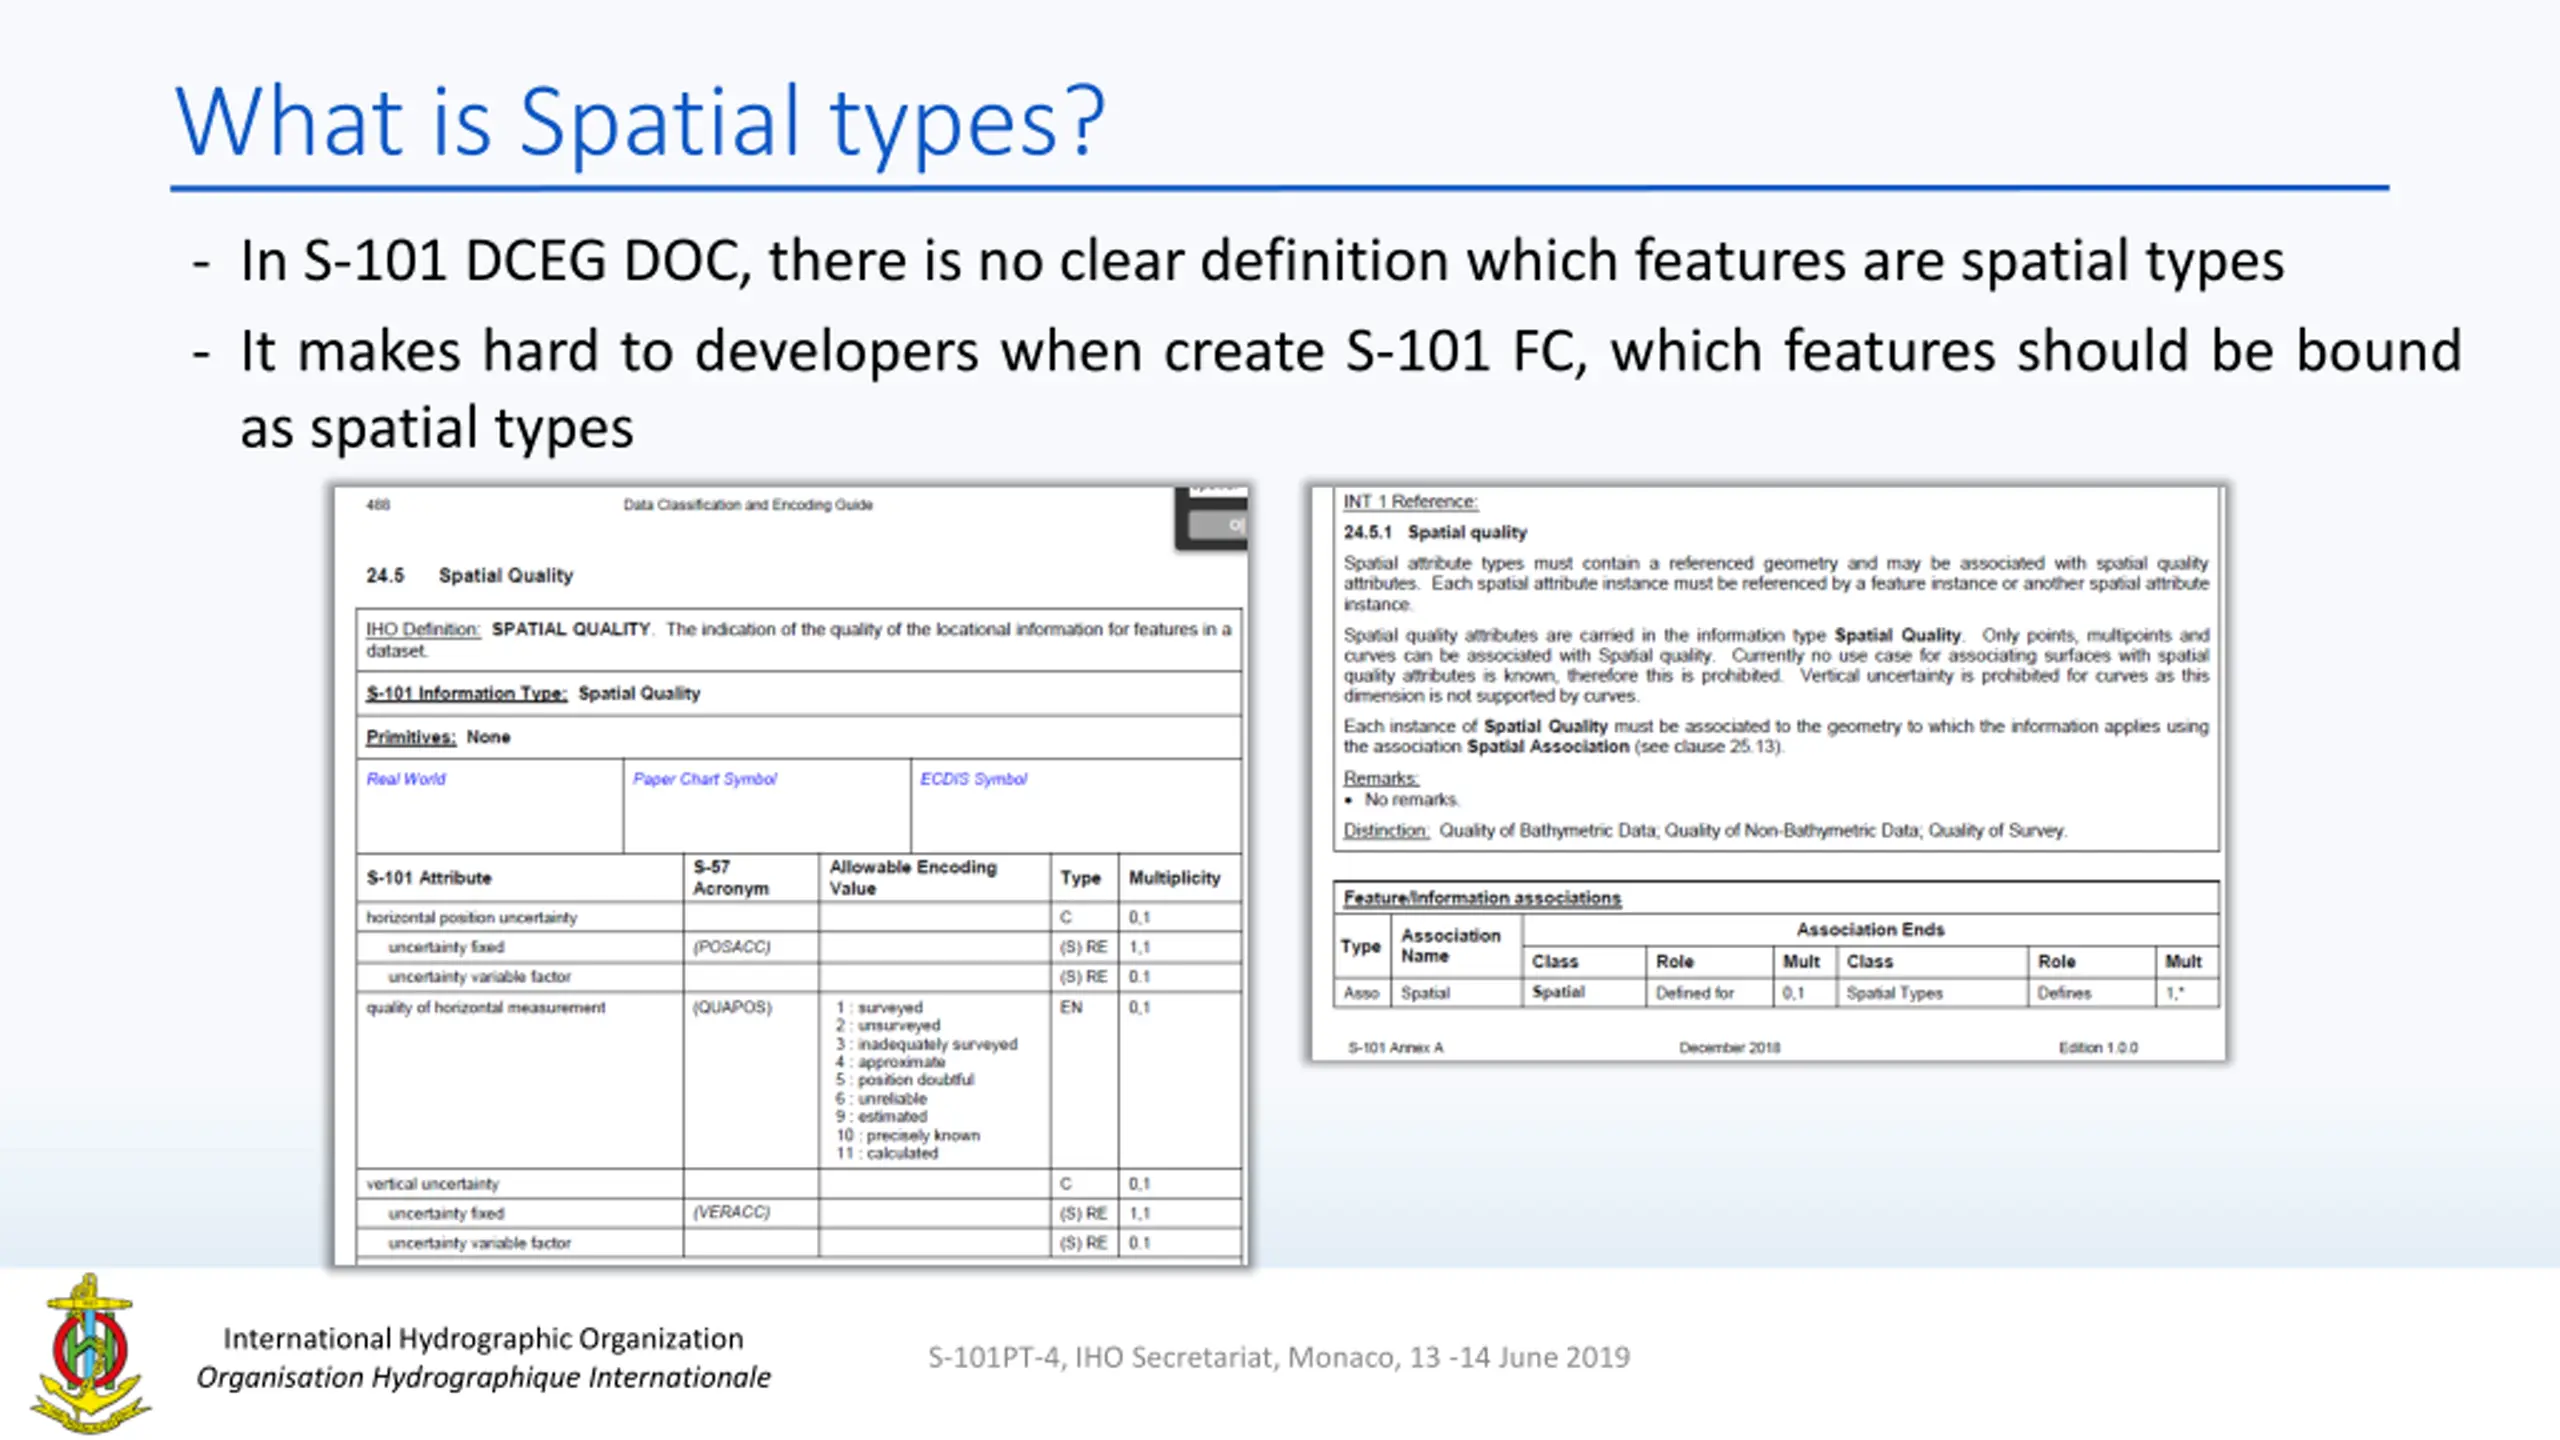2560x1440 pixels.
Task: Click 'Organisation Hydrographique Internationale' italic text
Action: click(483, 1378)
